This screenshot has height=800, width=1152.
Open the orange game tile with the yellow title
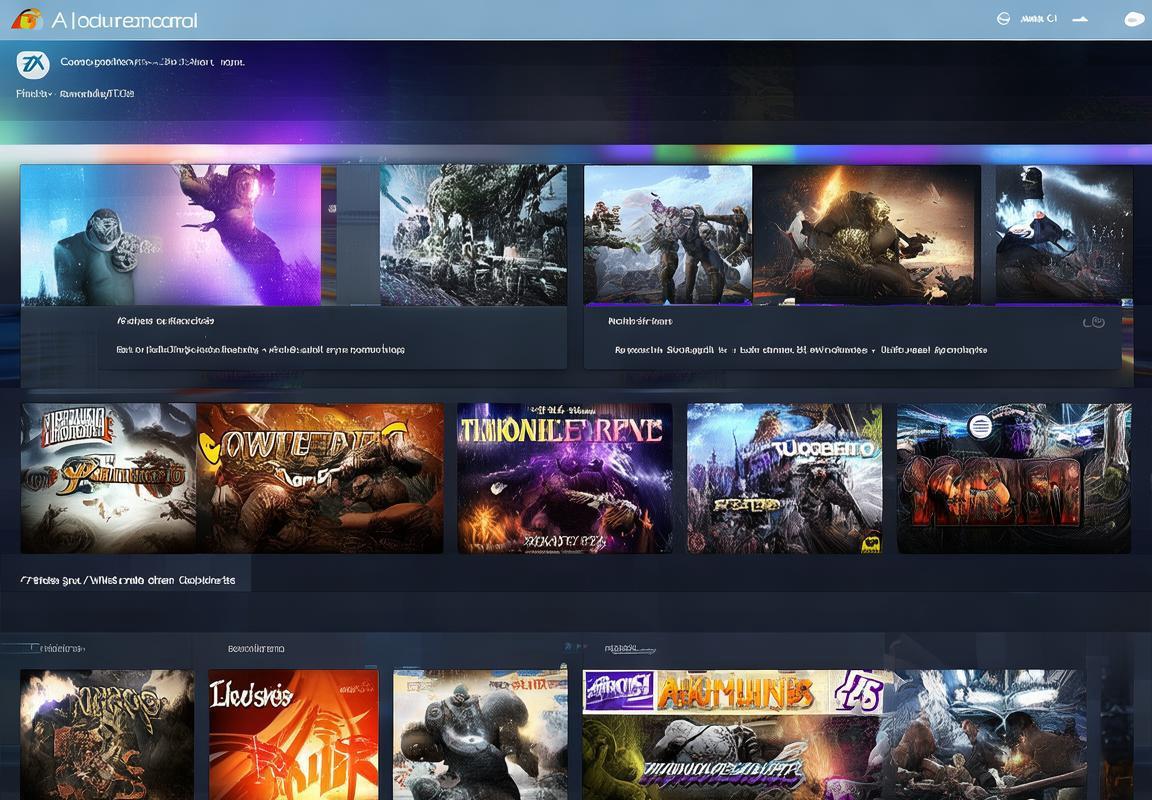320,478
